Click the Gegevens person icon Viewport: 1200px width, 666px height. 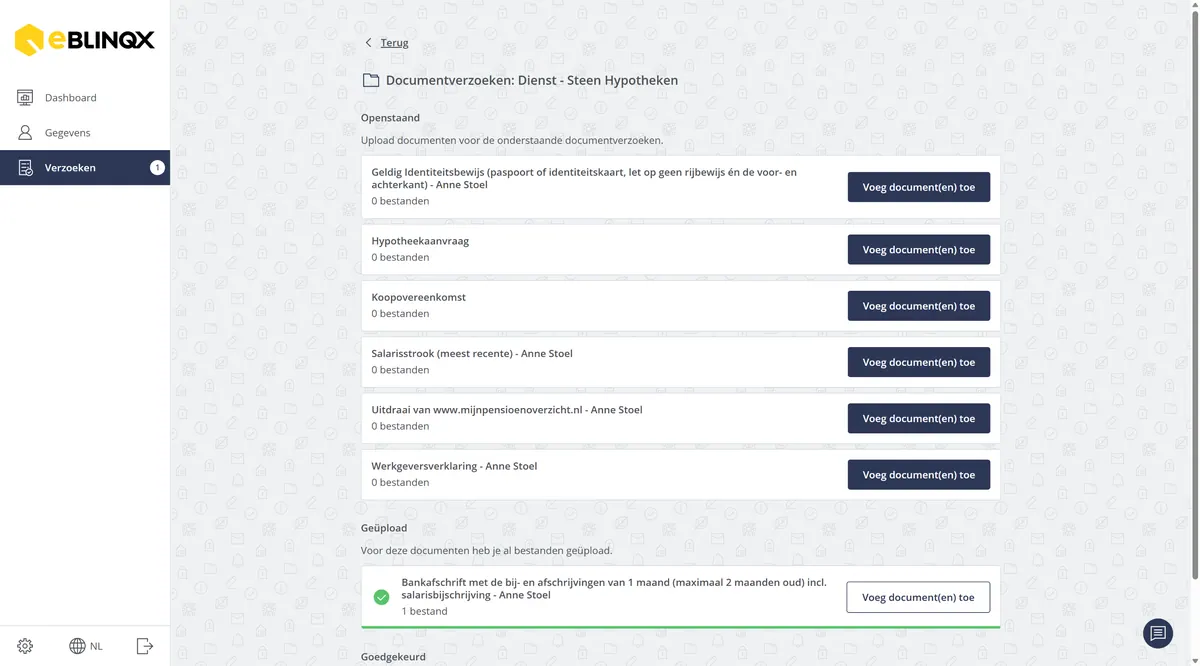point(26,132)
